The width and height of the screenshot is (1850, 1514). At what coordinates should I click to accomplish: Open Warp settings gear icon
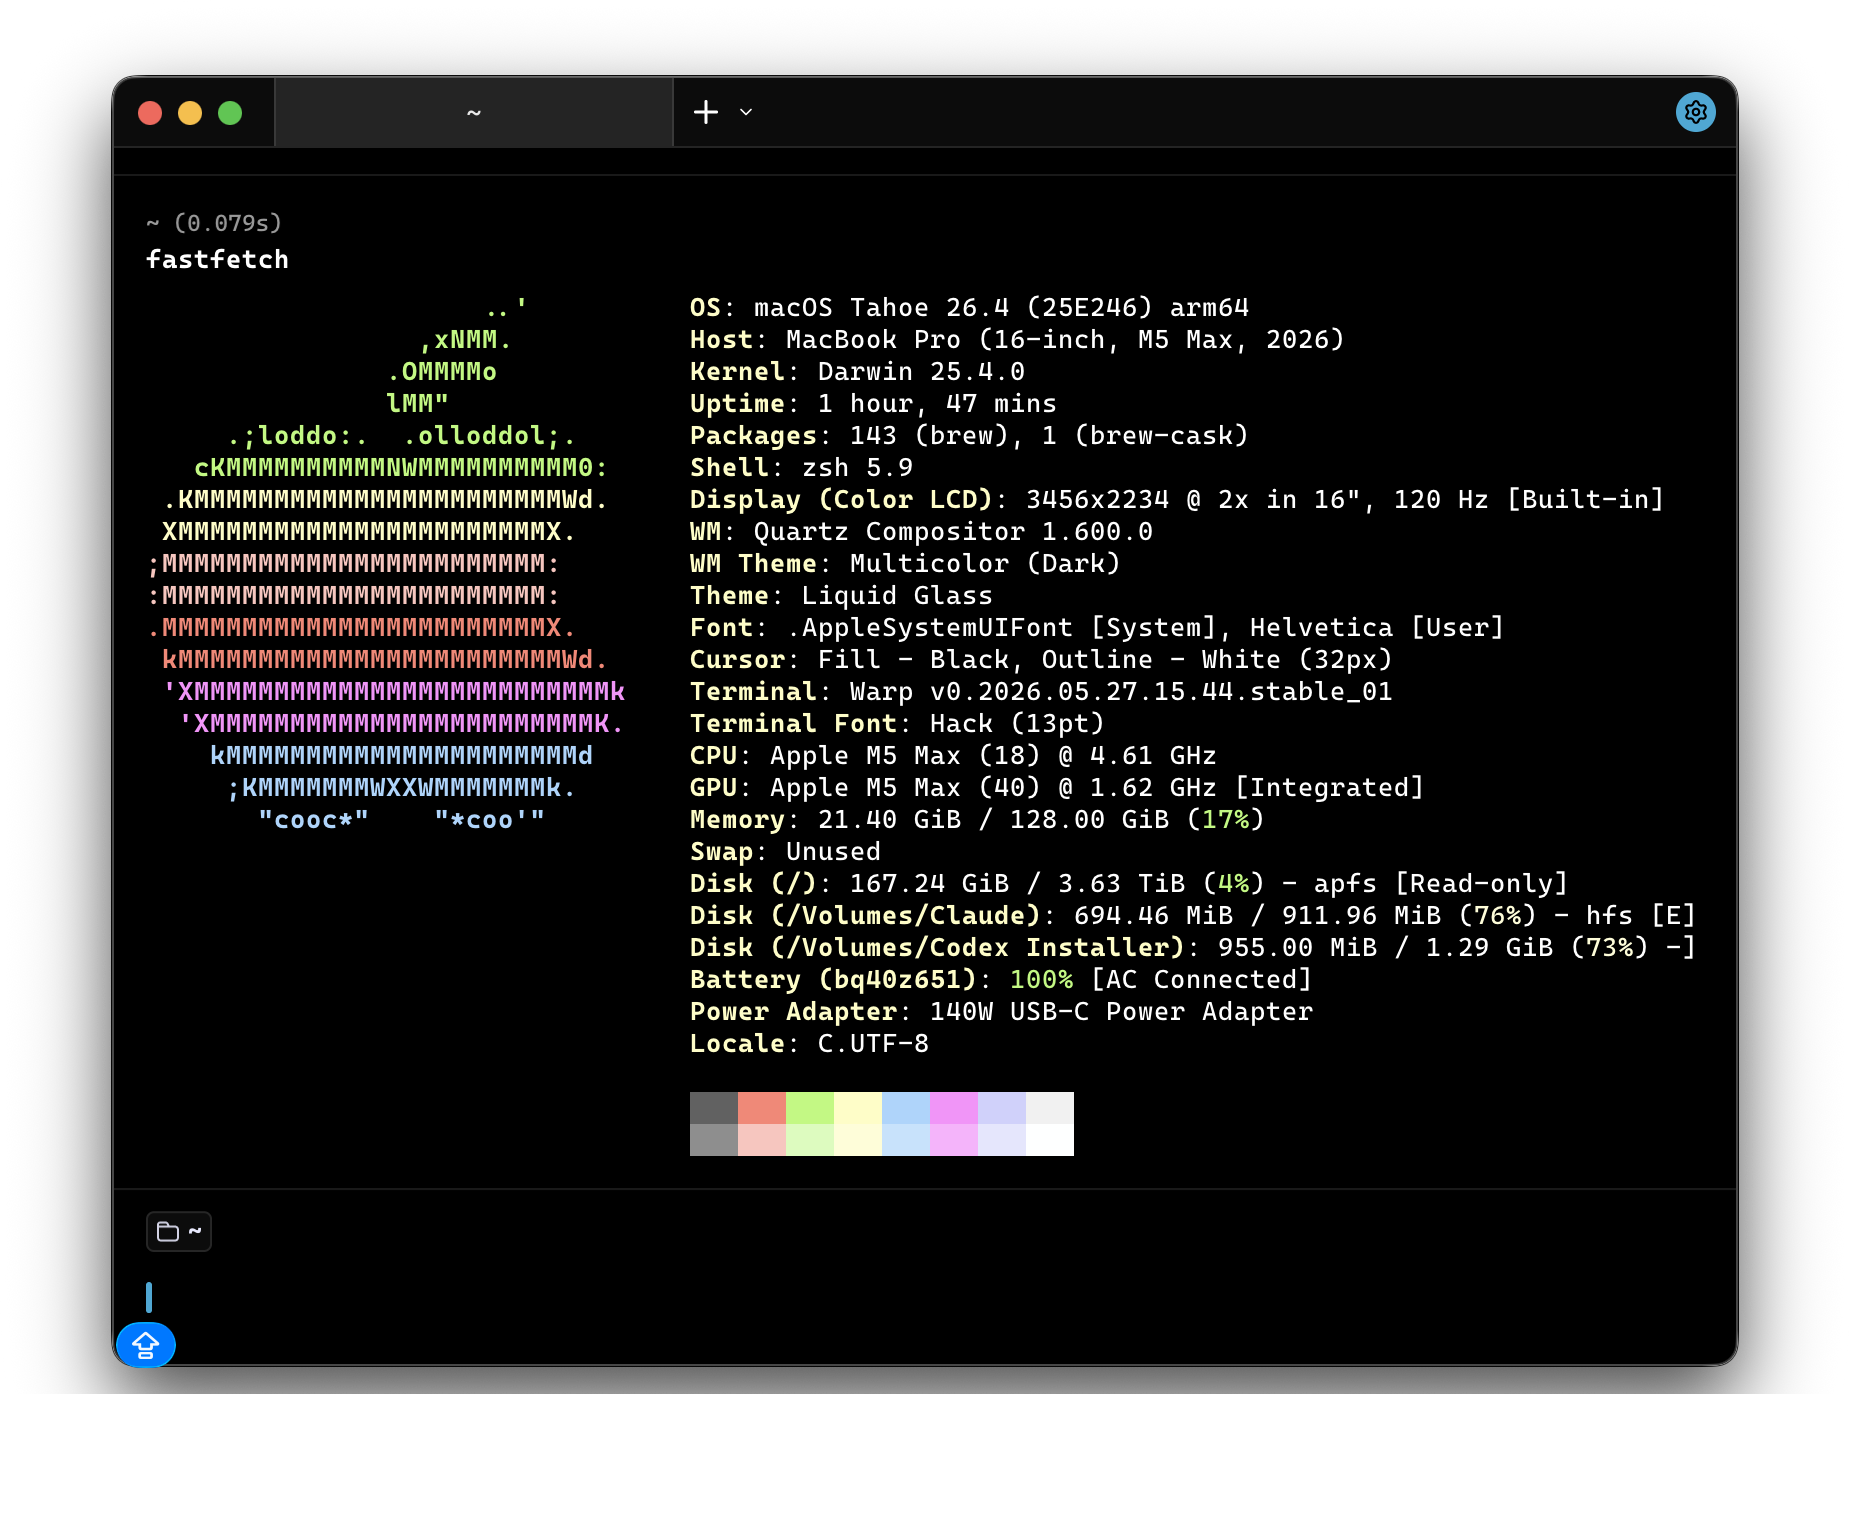1695,112
